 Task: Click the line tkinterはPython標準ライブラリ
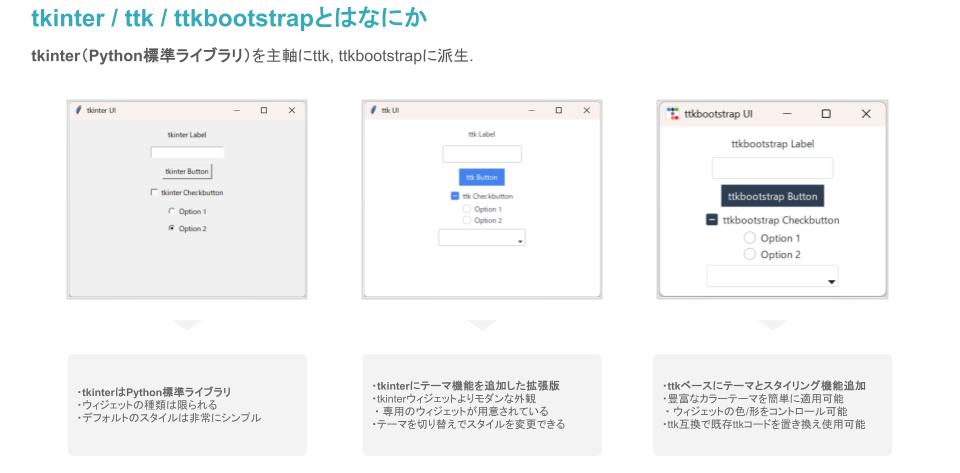click(x=155, y=392)
